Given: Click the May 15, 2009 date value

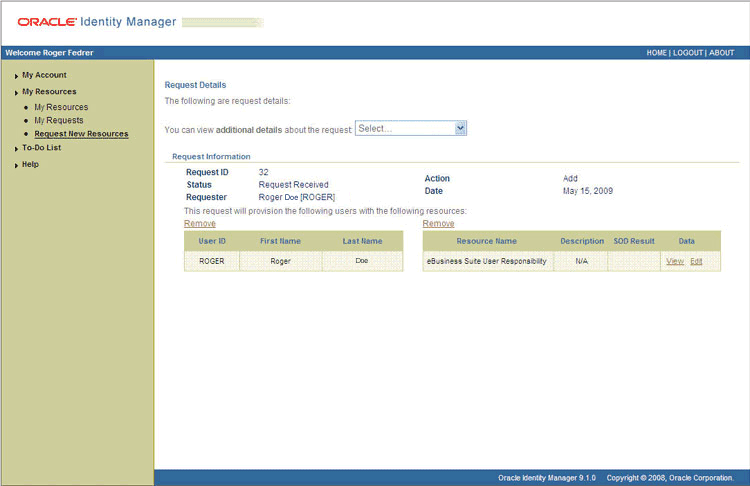Looking at the screenshot, I should [587, 191].
